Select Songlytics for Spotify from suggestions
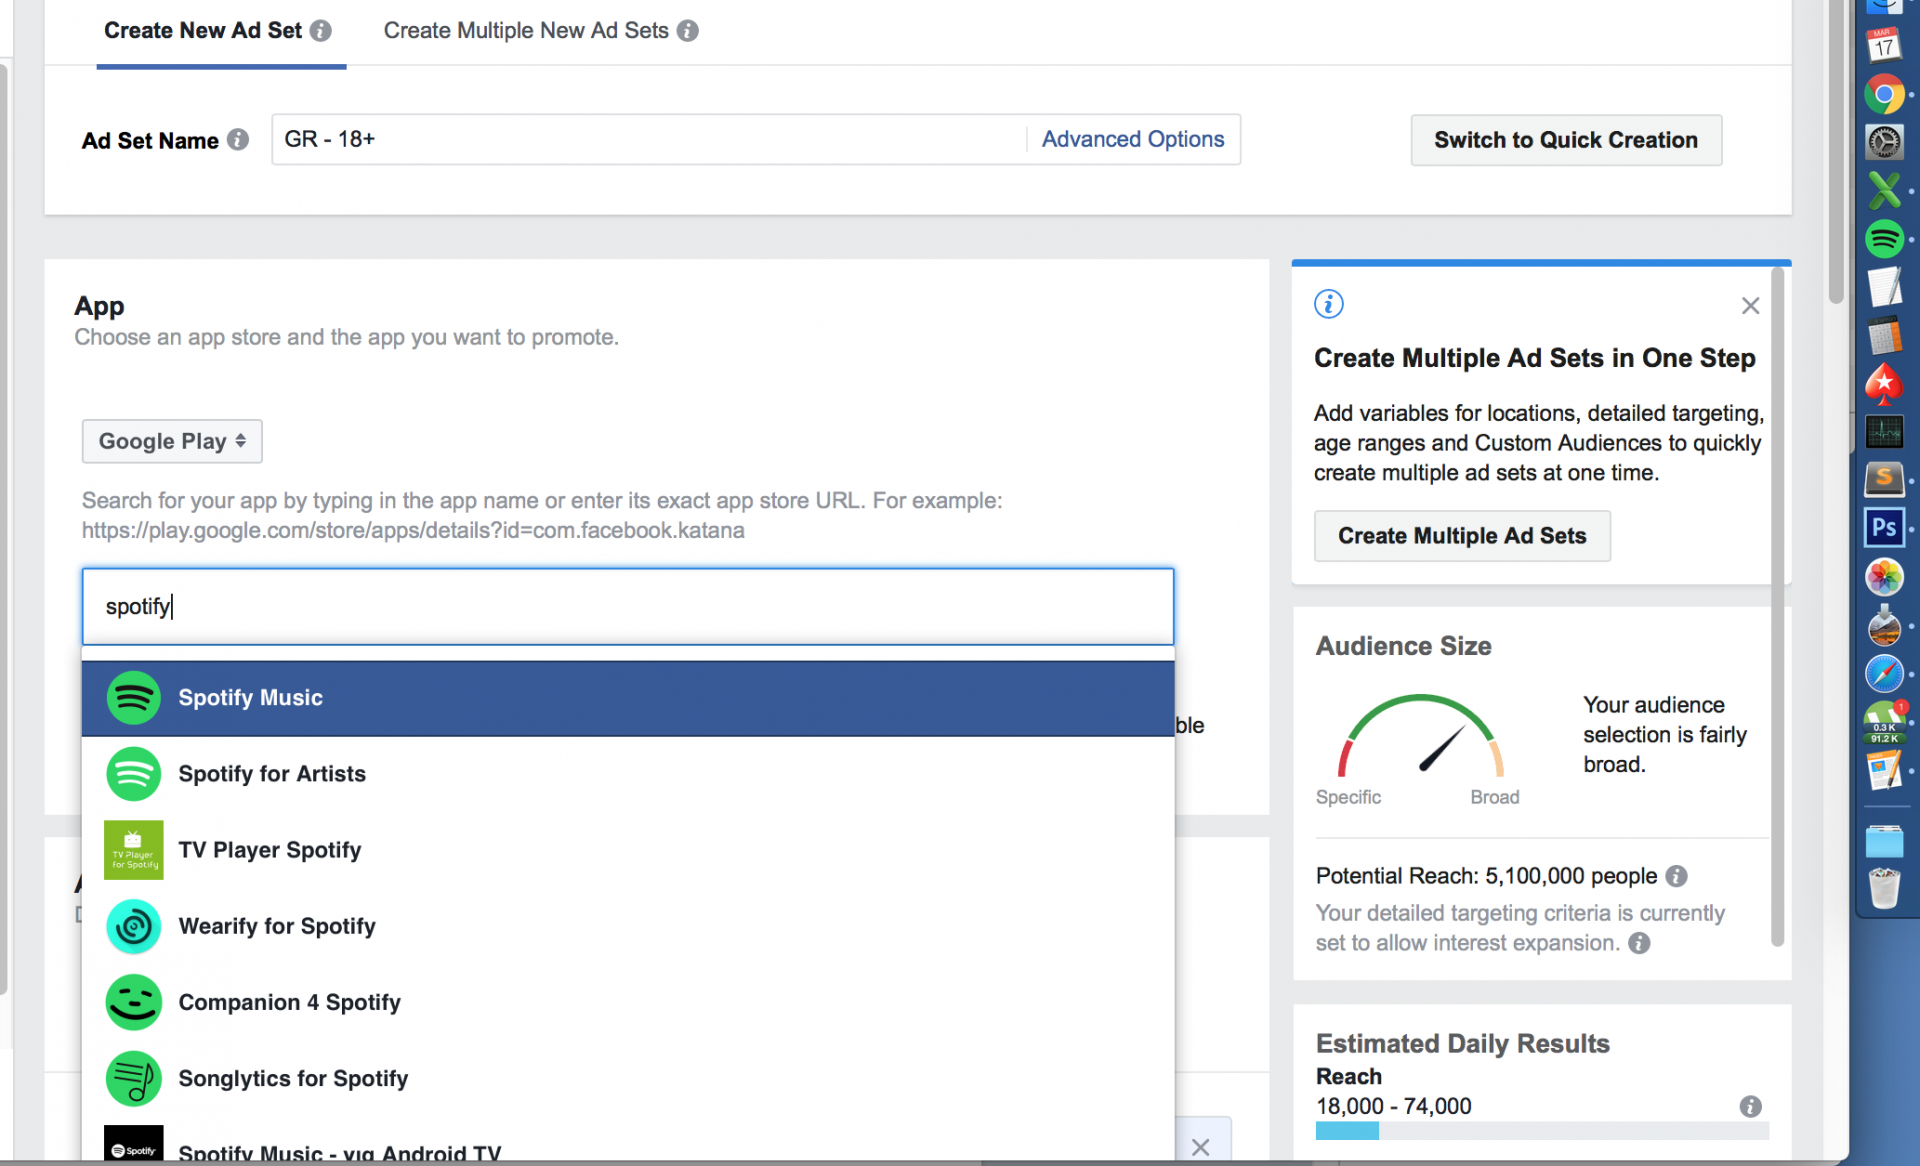Viewport: 1920px width, 1166px height. [x=628, y=1078]
